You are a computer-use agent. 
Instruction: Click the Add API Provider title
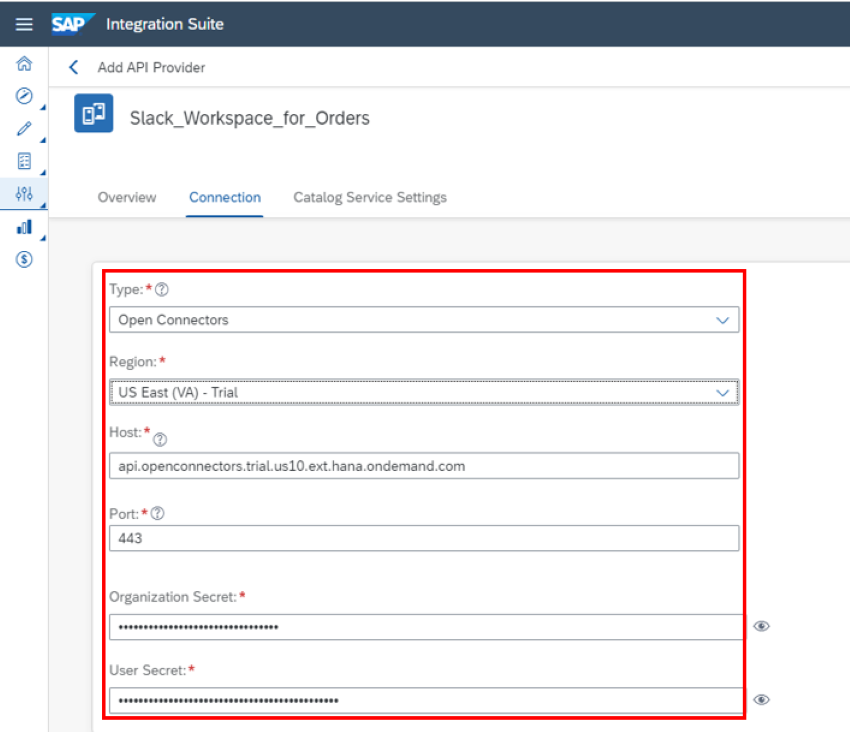click(151, 67)
